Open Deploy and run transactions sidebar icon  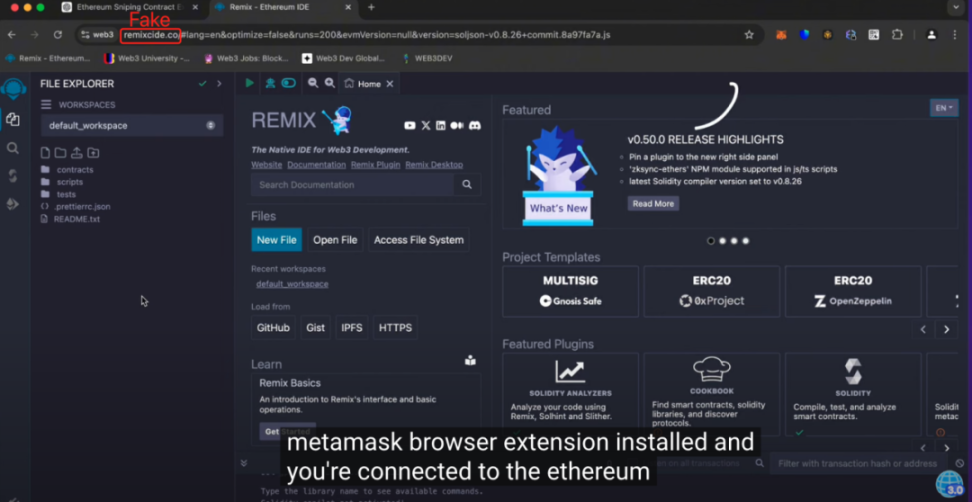point(12,203)
